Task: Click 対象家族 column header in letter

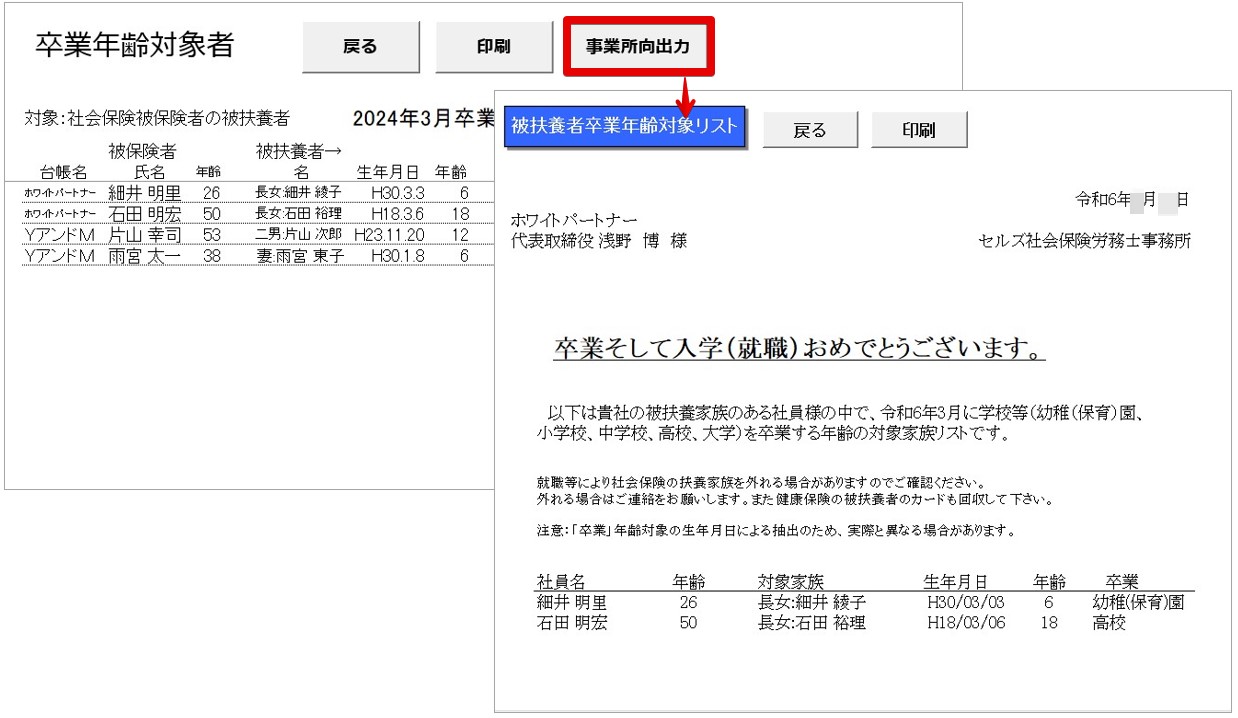Action: [x=791, y=582]
